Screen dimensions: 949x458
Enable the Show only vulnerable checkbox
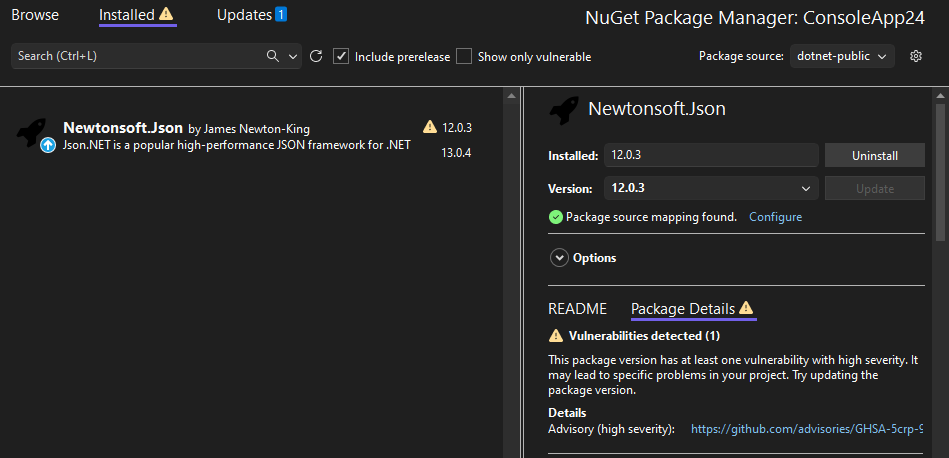click(464, 57)
